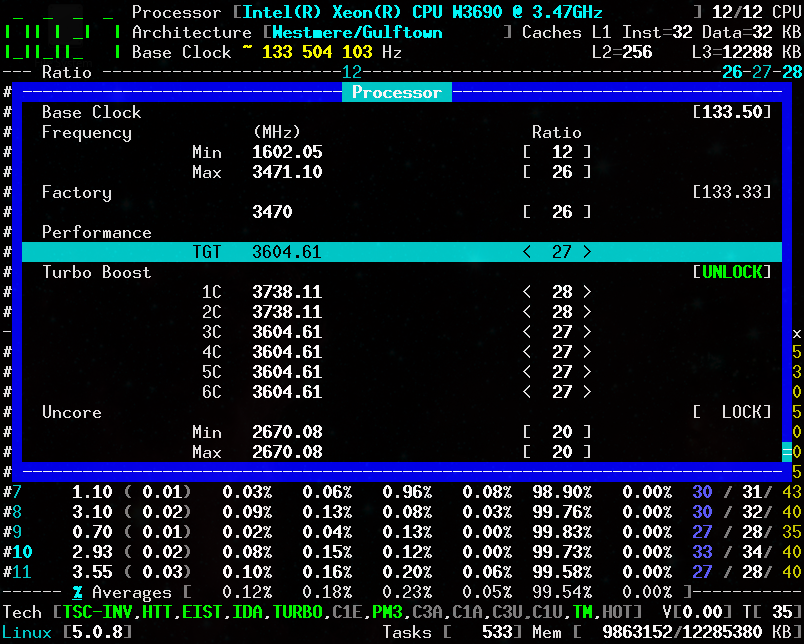The height and width of the screenshot is (644, 804).
Task: Click Turbo Boost 6C 3604.61 frequency
Action: [x=287, y=392]
